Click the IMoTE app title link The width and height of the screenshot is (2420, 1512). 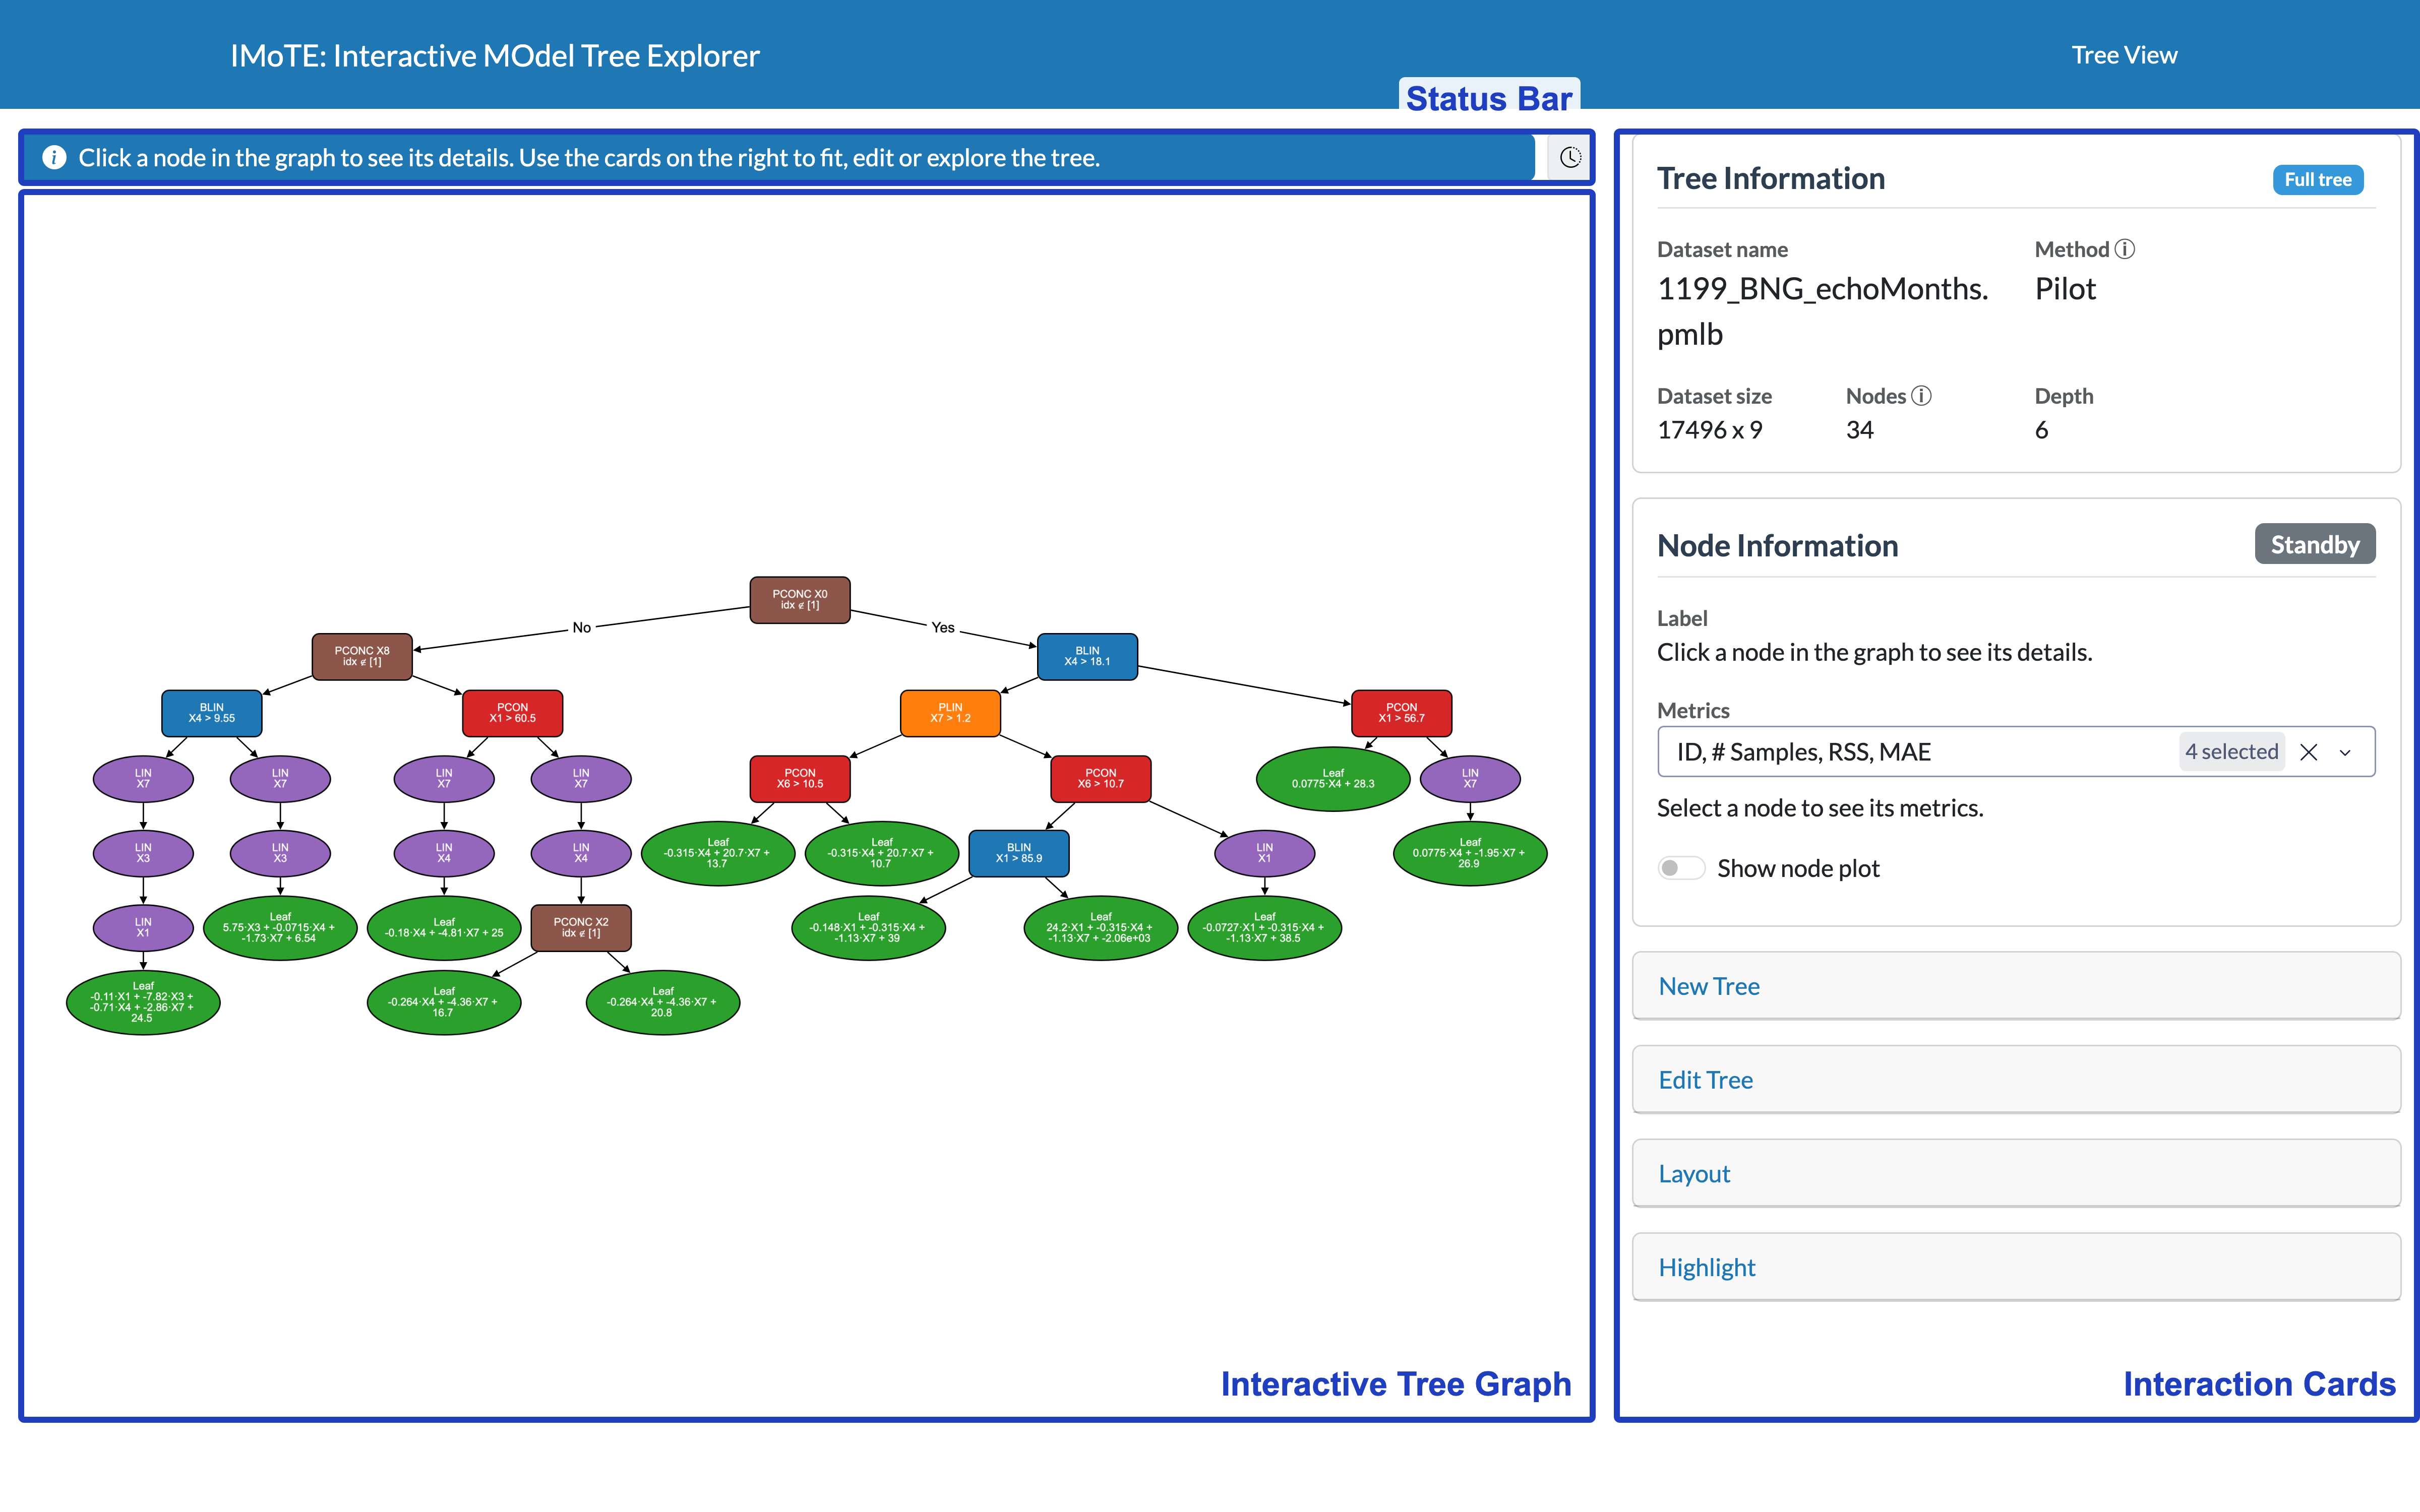point(495,55)
